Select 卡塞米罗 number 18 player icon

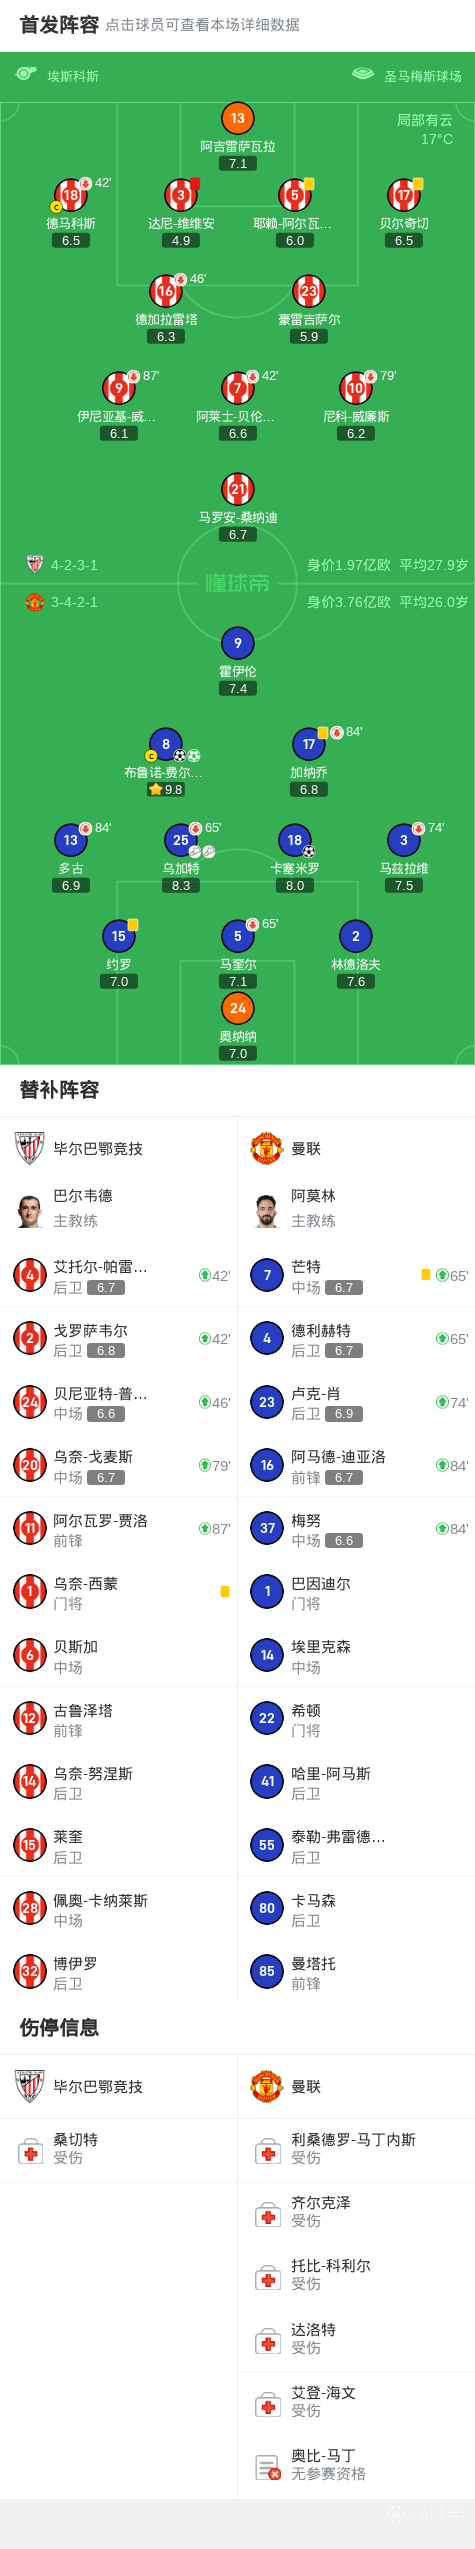pyautogui.click(x=295, y=840)
